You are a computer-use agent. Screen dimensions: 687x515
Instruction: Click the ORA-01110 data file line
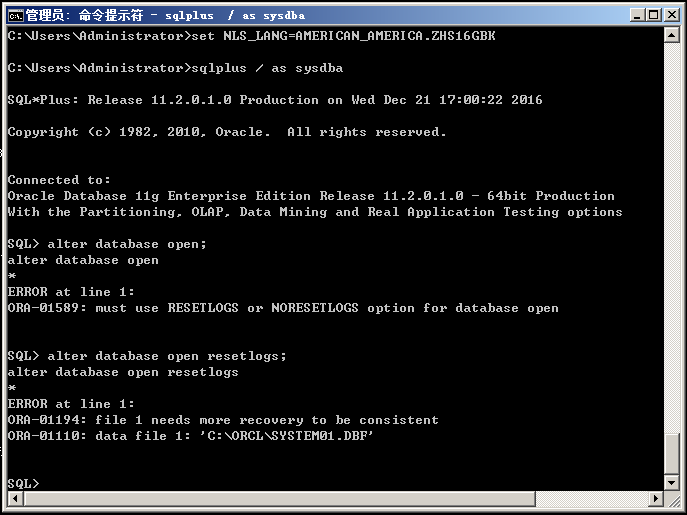[x=191, y=436]
